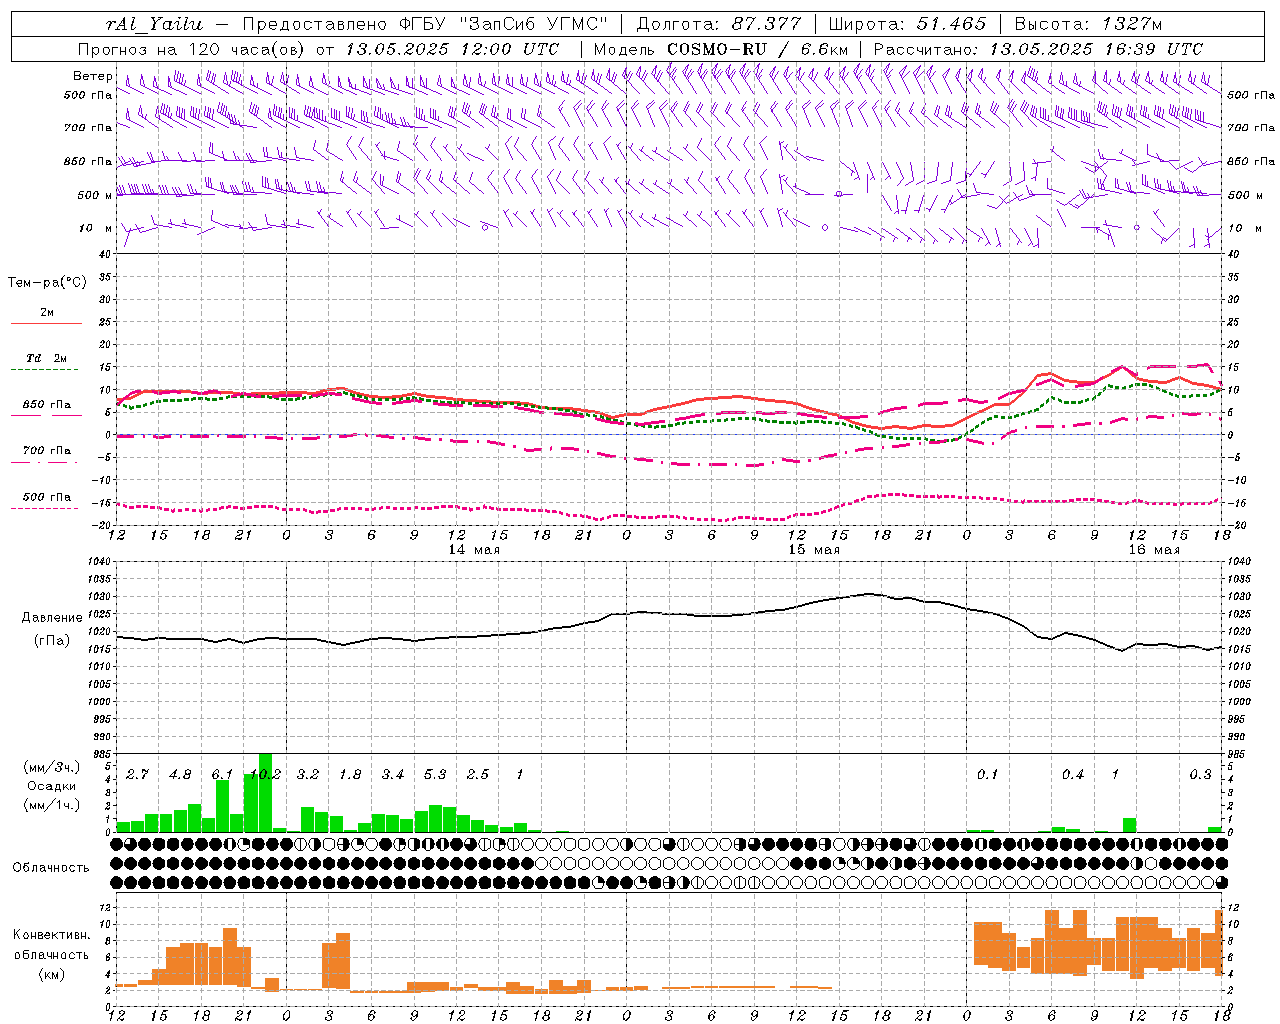Screen dimensions: 1280x1024
Task: Click the 3-hour precipitation value '10.2'
Action: pos(265,775)
